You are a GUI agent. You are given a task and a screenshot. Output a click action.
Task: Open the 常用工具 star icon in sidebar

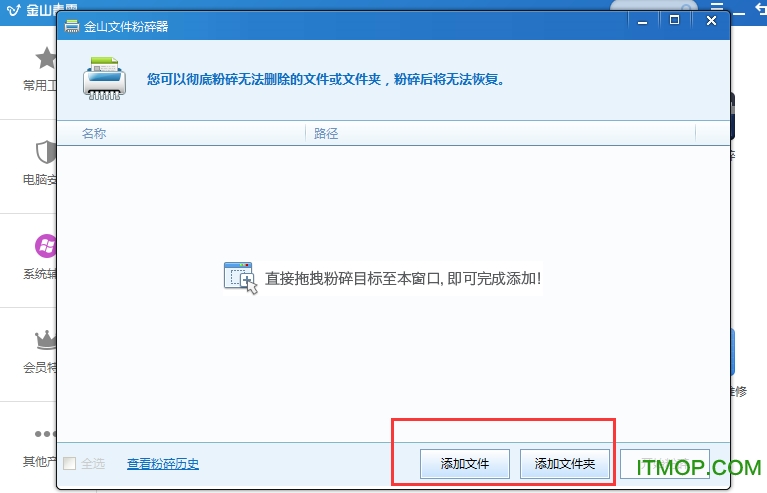coord(45,58)
